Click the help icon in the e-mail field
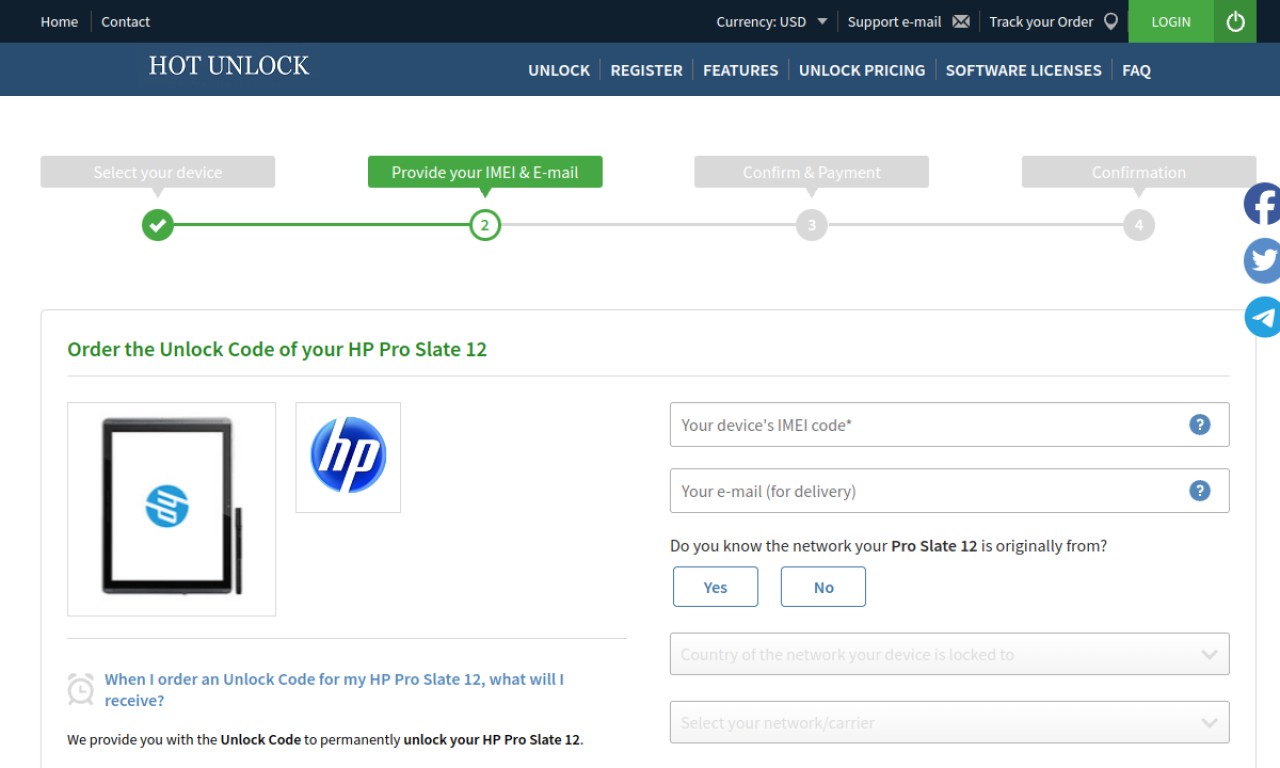This screenshot has width=1280, height=768. [x=1200, y=491]
